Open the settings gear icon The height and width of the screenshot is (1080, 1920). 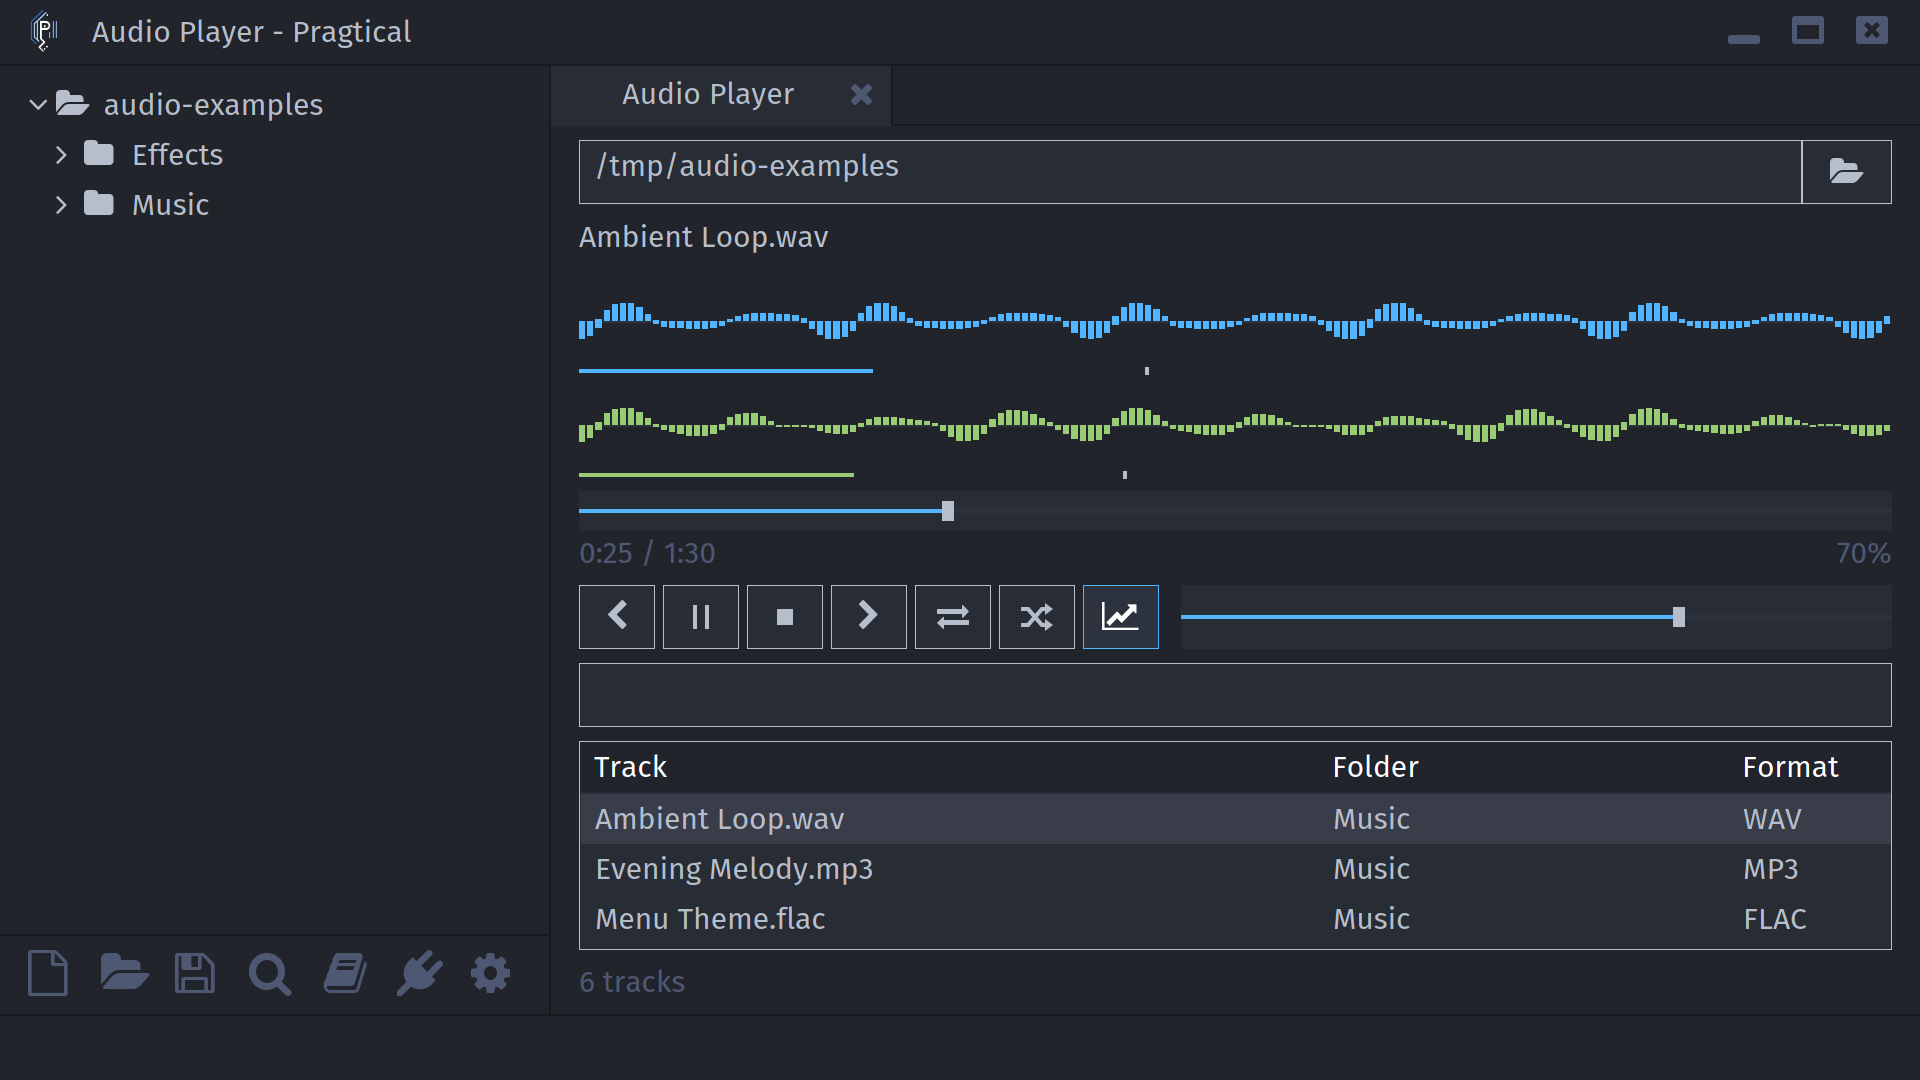(491, 973)
